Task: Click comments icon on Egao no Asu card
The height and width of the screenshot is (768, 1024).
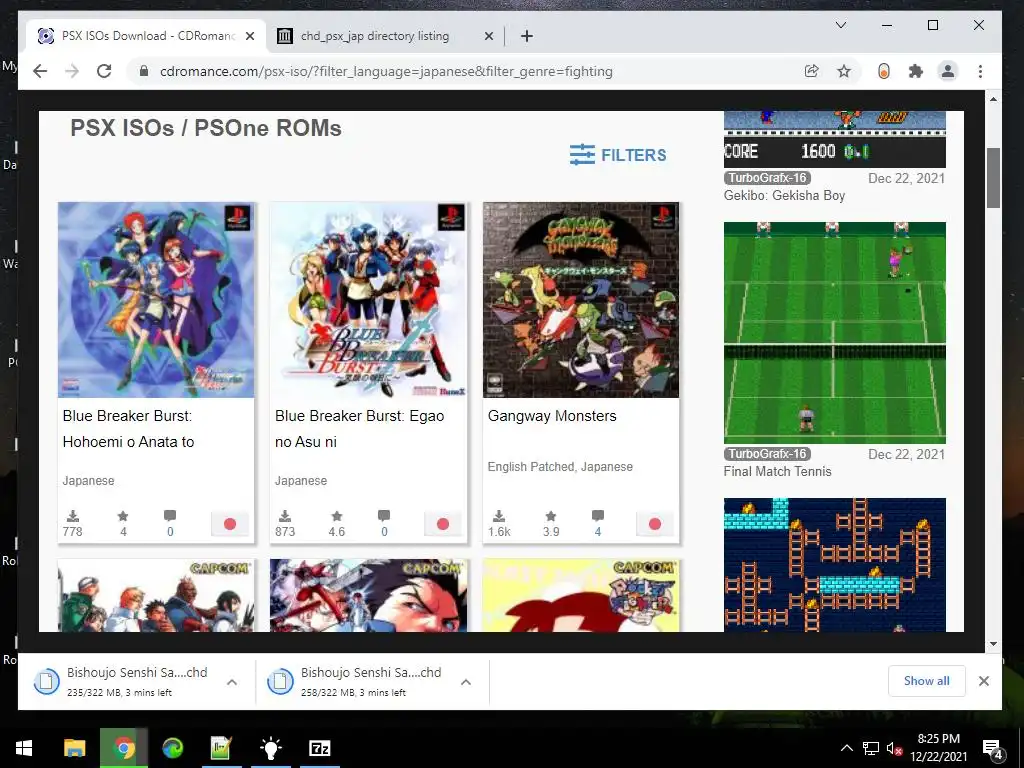Action: pyautogui.click(x=384, y=516)
